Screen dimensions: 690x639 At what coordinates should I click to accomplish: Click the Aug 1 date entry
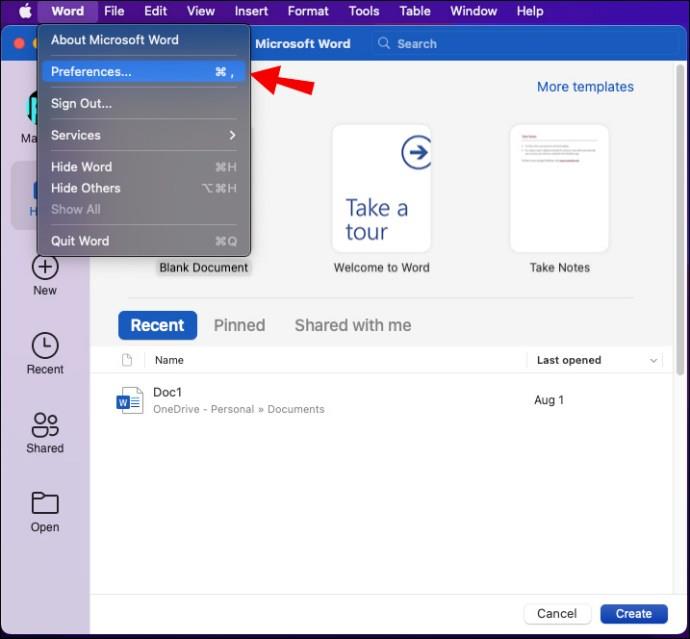click(549, 400)
